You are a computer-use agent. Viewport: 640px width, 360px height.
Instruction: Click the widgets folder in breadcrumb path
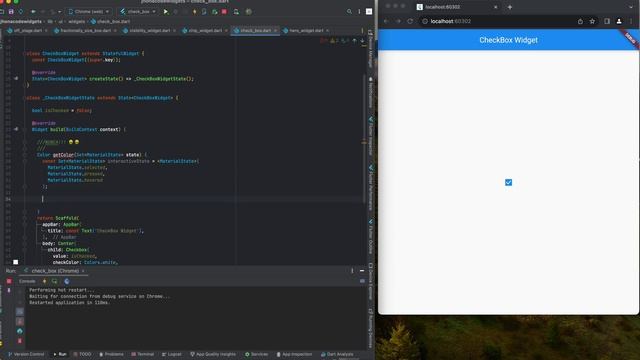click(76, 22)
